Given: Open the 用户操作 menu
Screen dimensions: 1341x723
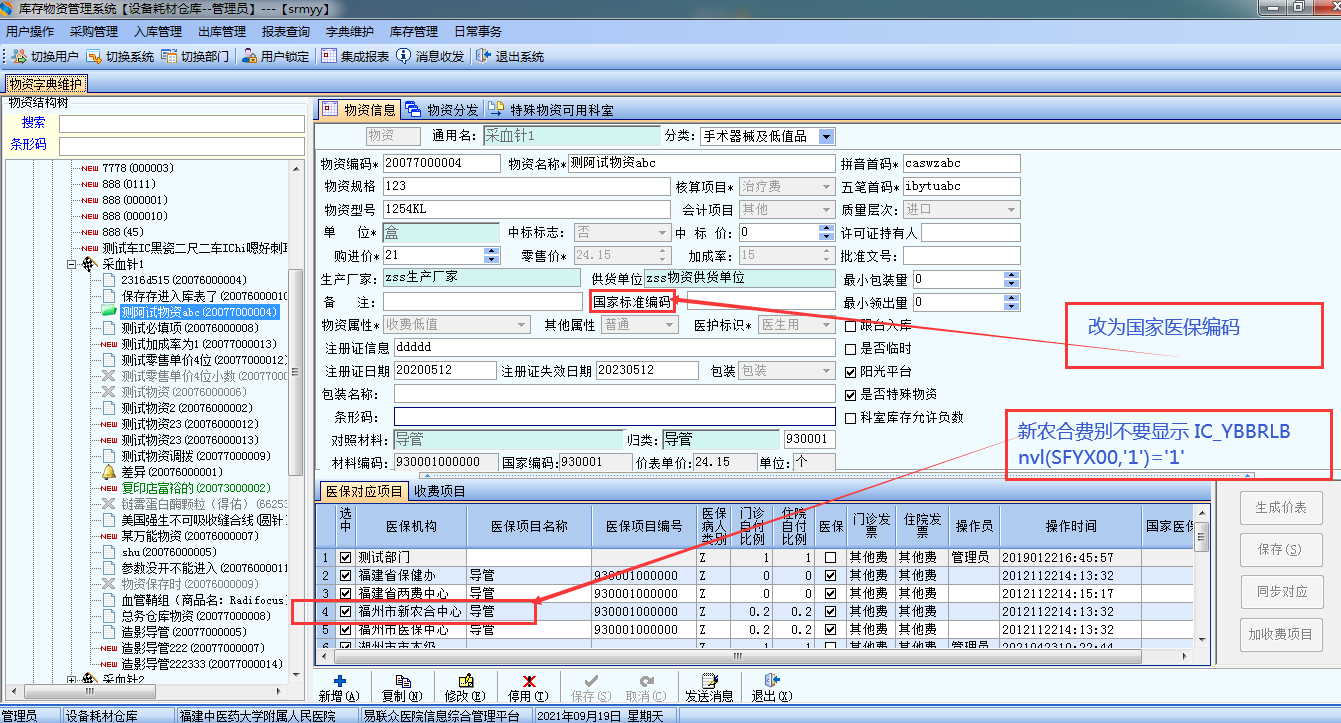Looking at the screenshot, I should pos(30,32).
